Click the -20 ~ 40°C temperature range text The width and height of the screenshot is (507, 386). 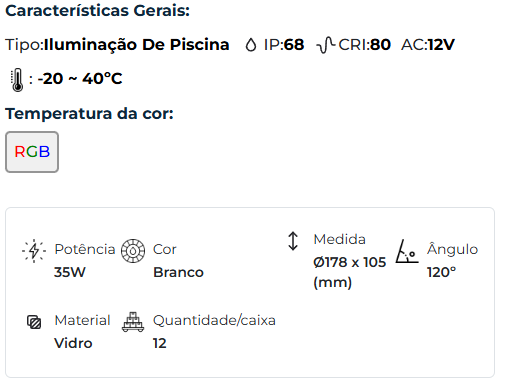(x=80, y=79)
